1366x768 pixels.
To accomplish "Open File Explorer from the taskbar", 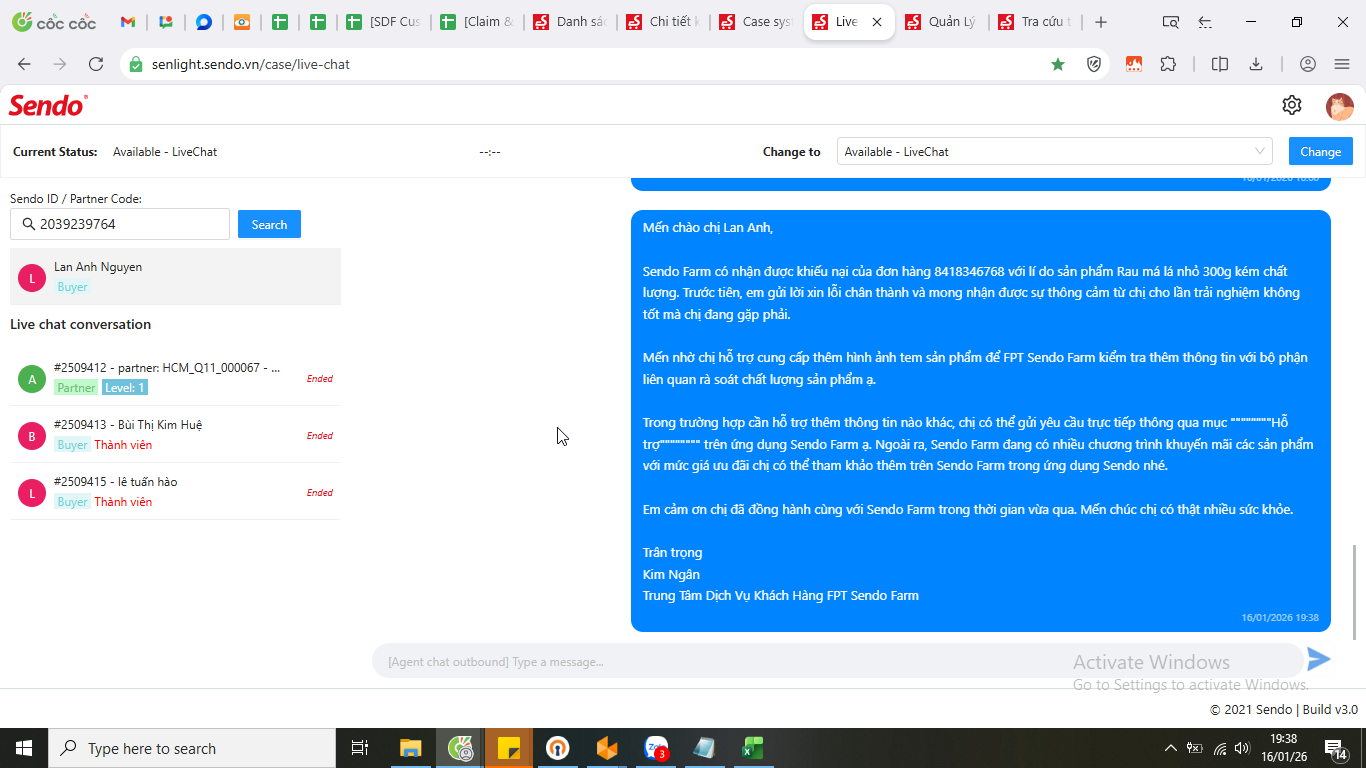I will click(411, 748).
